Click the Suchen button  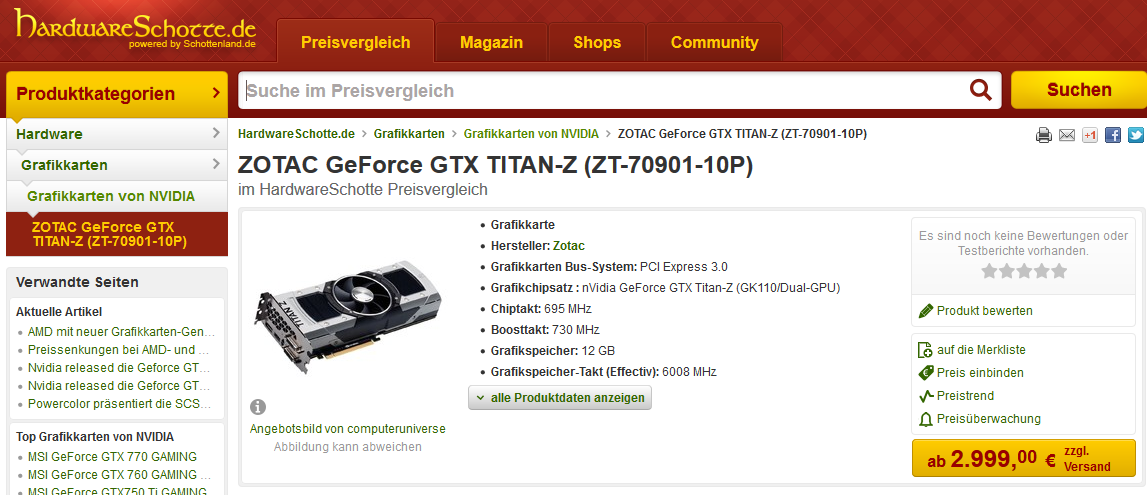[x=1079, y=90]
